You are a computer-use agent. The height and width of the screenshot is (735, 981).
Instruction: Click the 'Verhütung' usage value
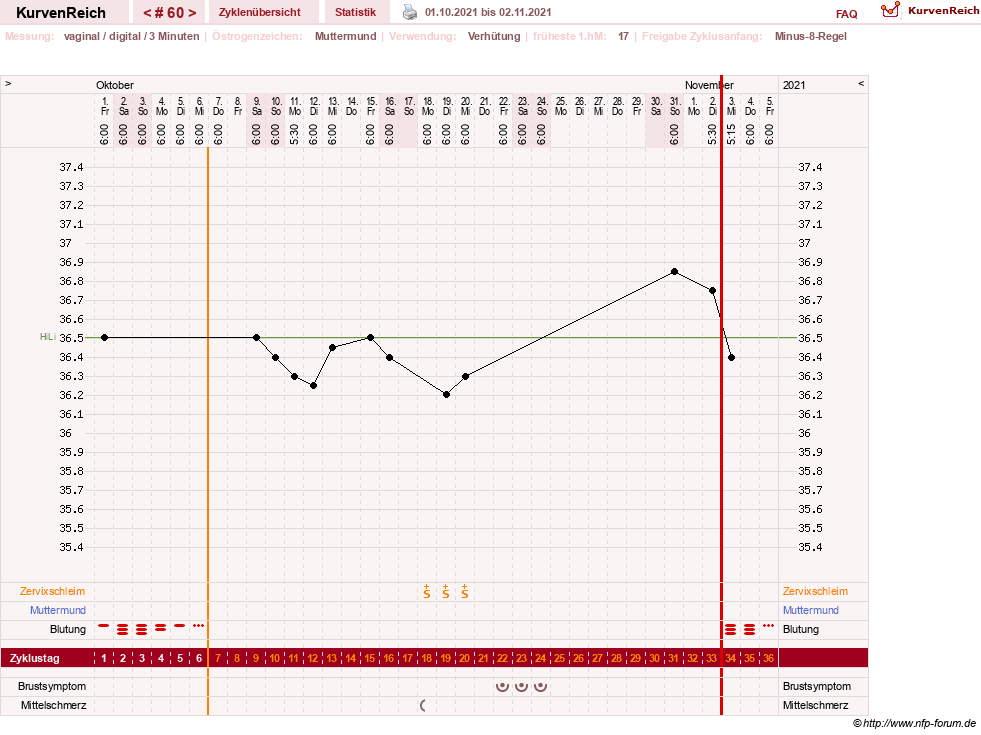(494, 36)
